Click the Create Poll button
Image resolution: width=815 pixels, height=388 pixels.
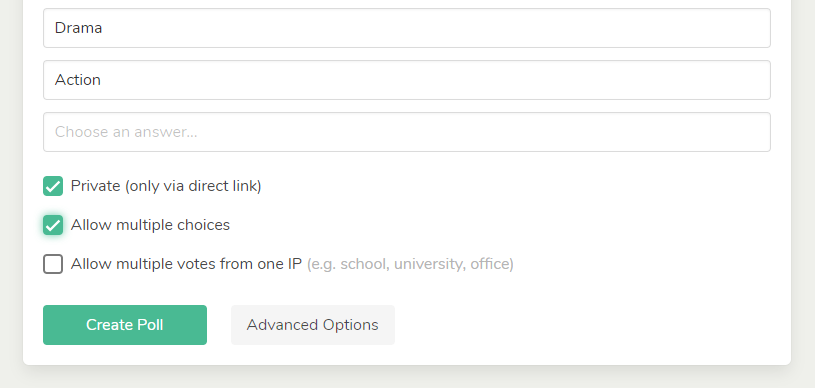click(x=125, y=325)
